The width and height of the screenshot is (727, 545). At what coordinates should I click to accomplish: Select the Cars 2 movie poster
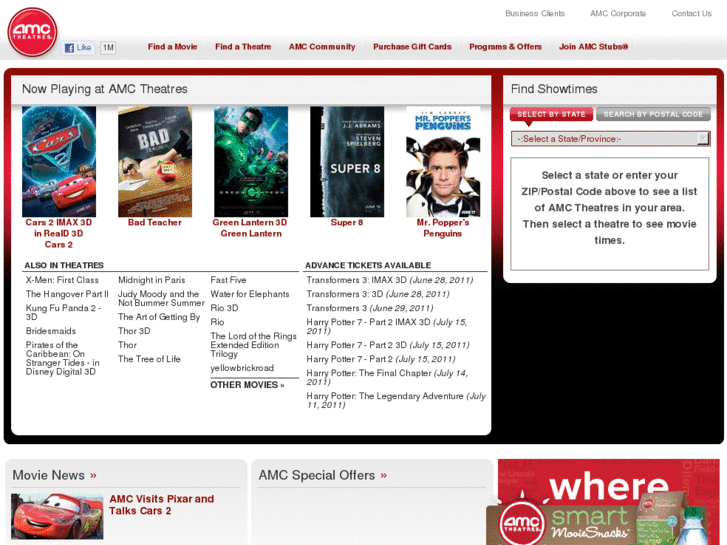click(59, 161)
